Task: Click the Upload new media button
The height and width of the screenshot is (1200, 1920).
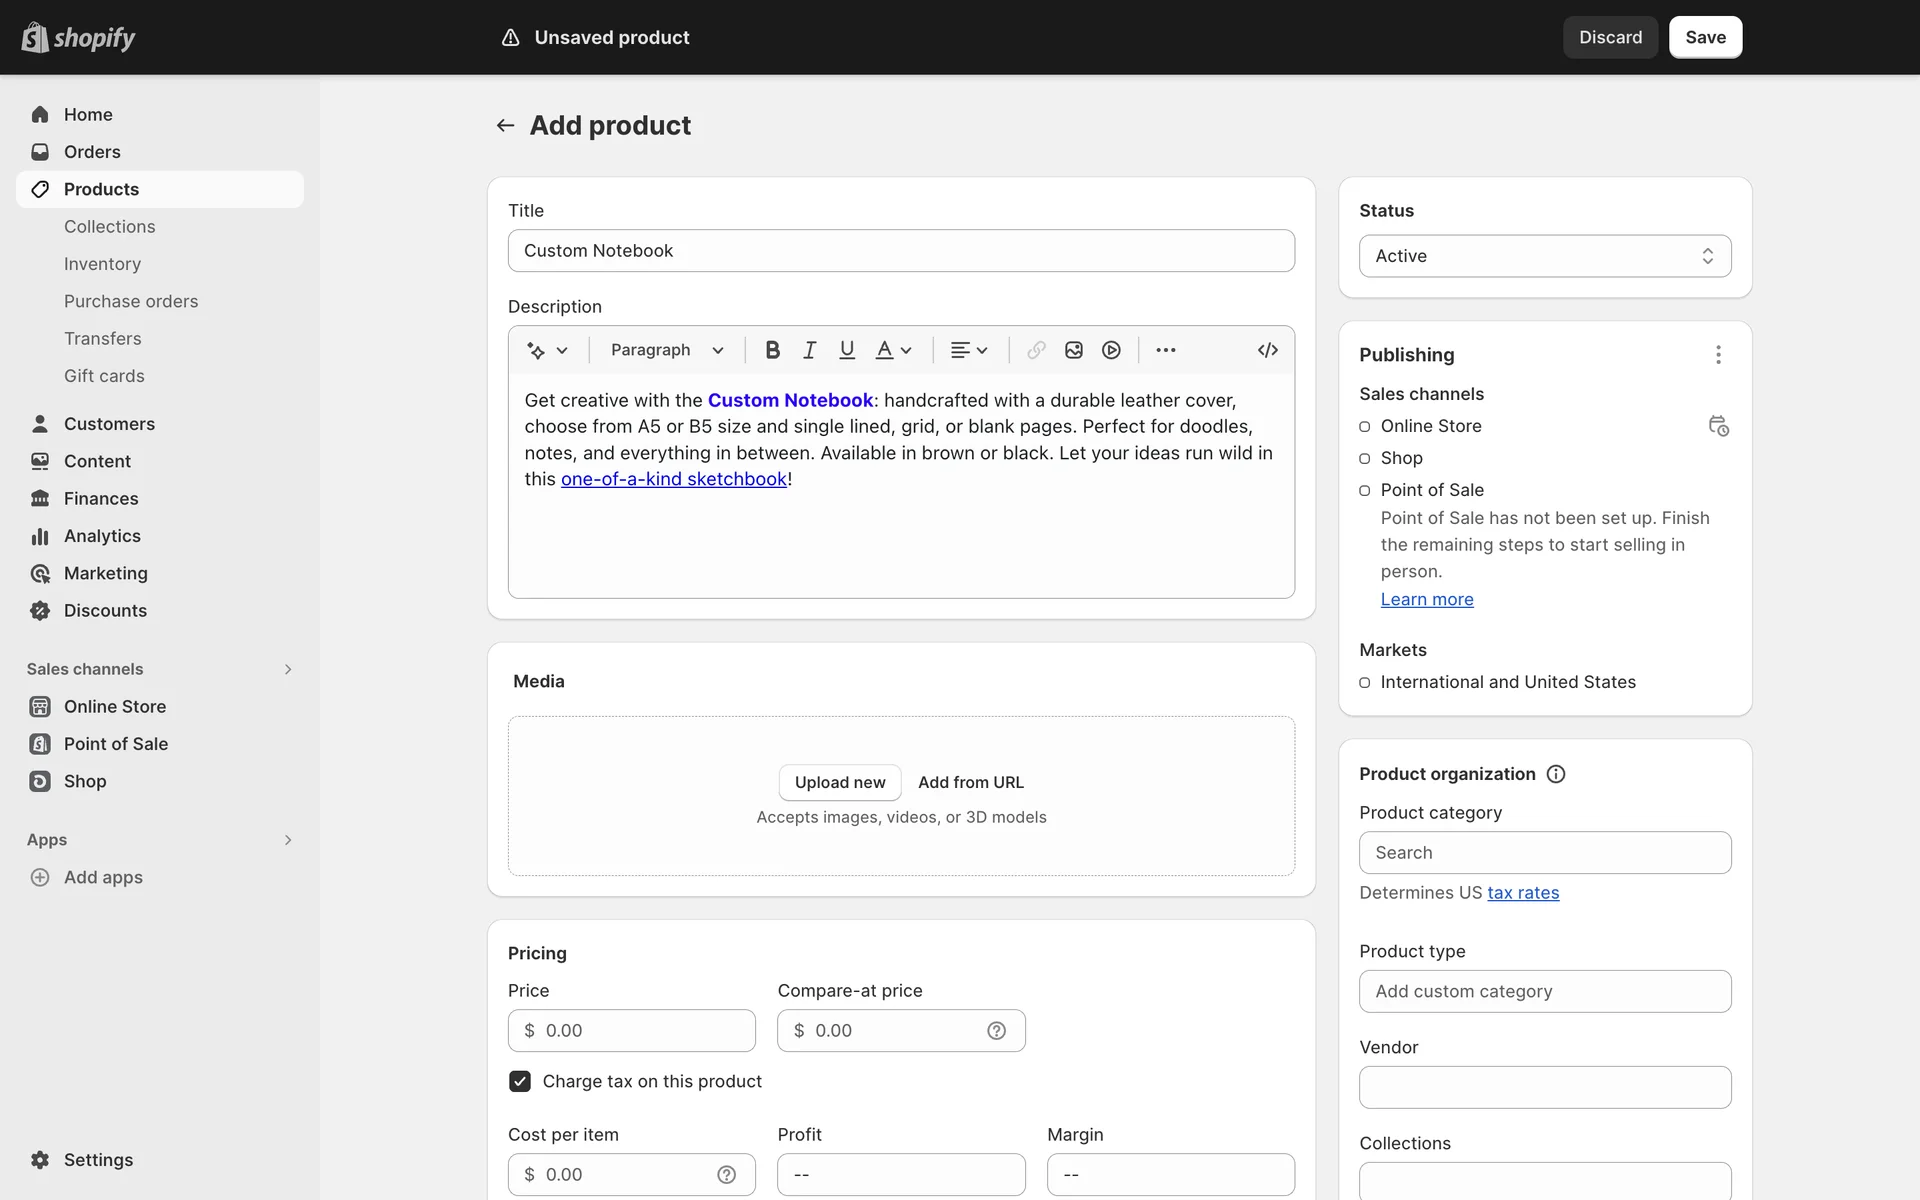Action: coord(839,782)
